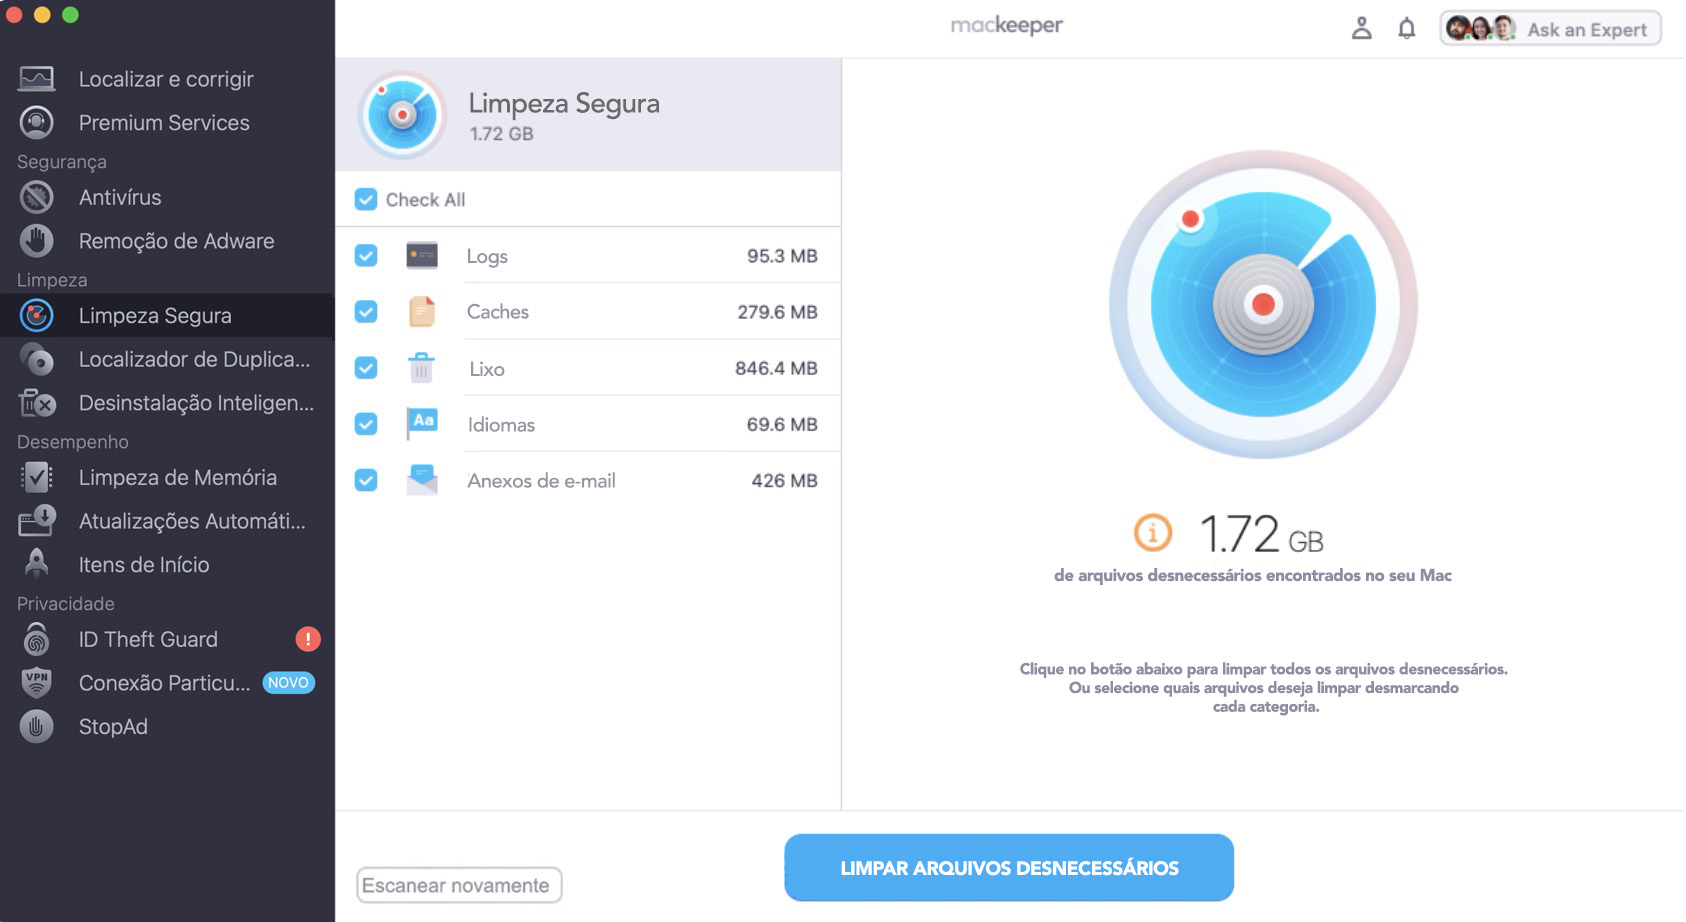Open Remoção de Adware via its hand icon
This screenshot has height=922, width=1686.
coord(36,240)
